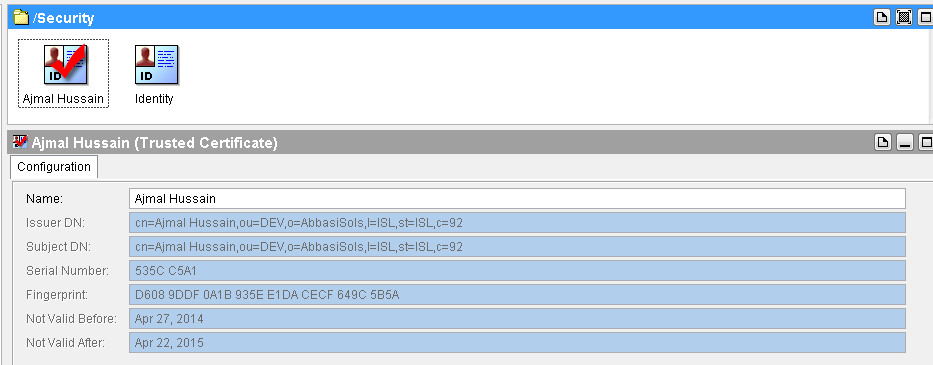Click the Subject DN field
933x365 pixels.
tap(517, 247)
